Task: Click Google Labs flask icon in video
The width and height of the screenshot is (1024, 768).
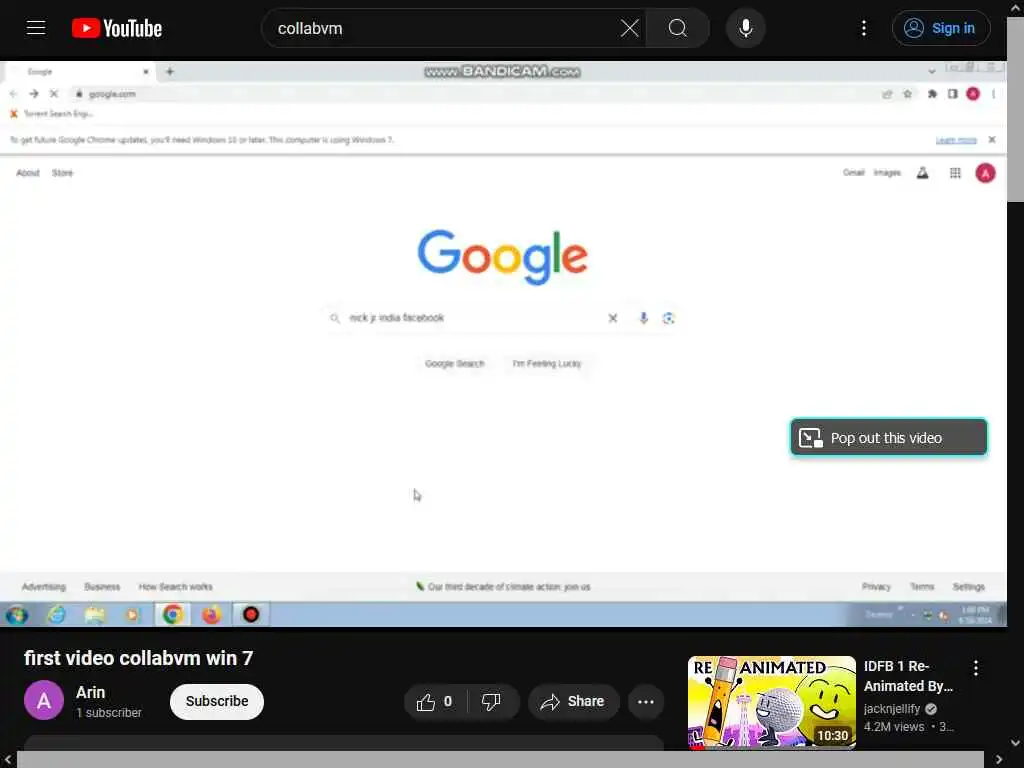Action: (922, 173)
